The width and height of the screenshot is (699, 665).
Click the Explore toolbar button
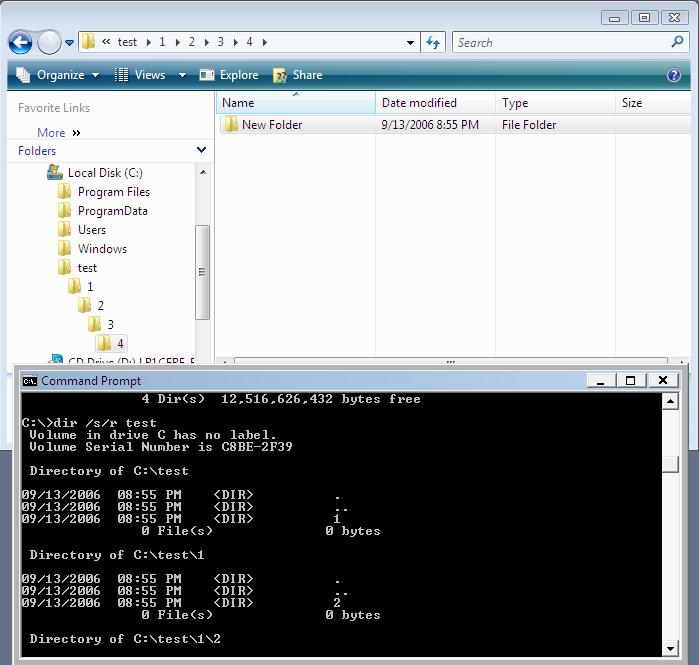[229, 75]
